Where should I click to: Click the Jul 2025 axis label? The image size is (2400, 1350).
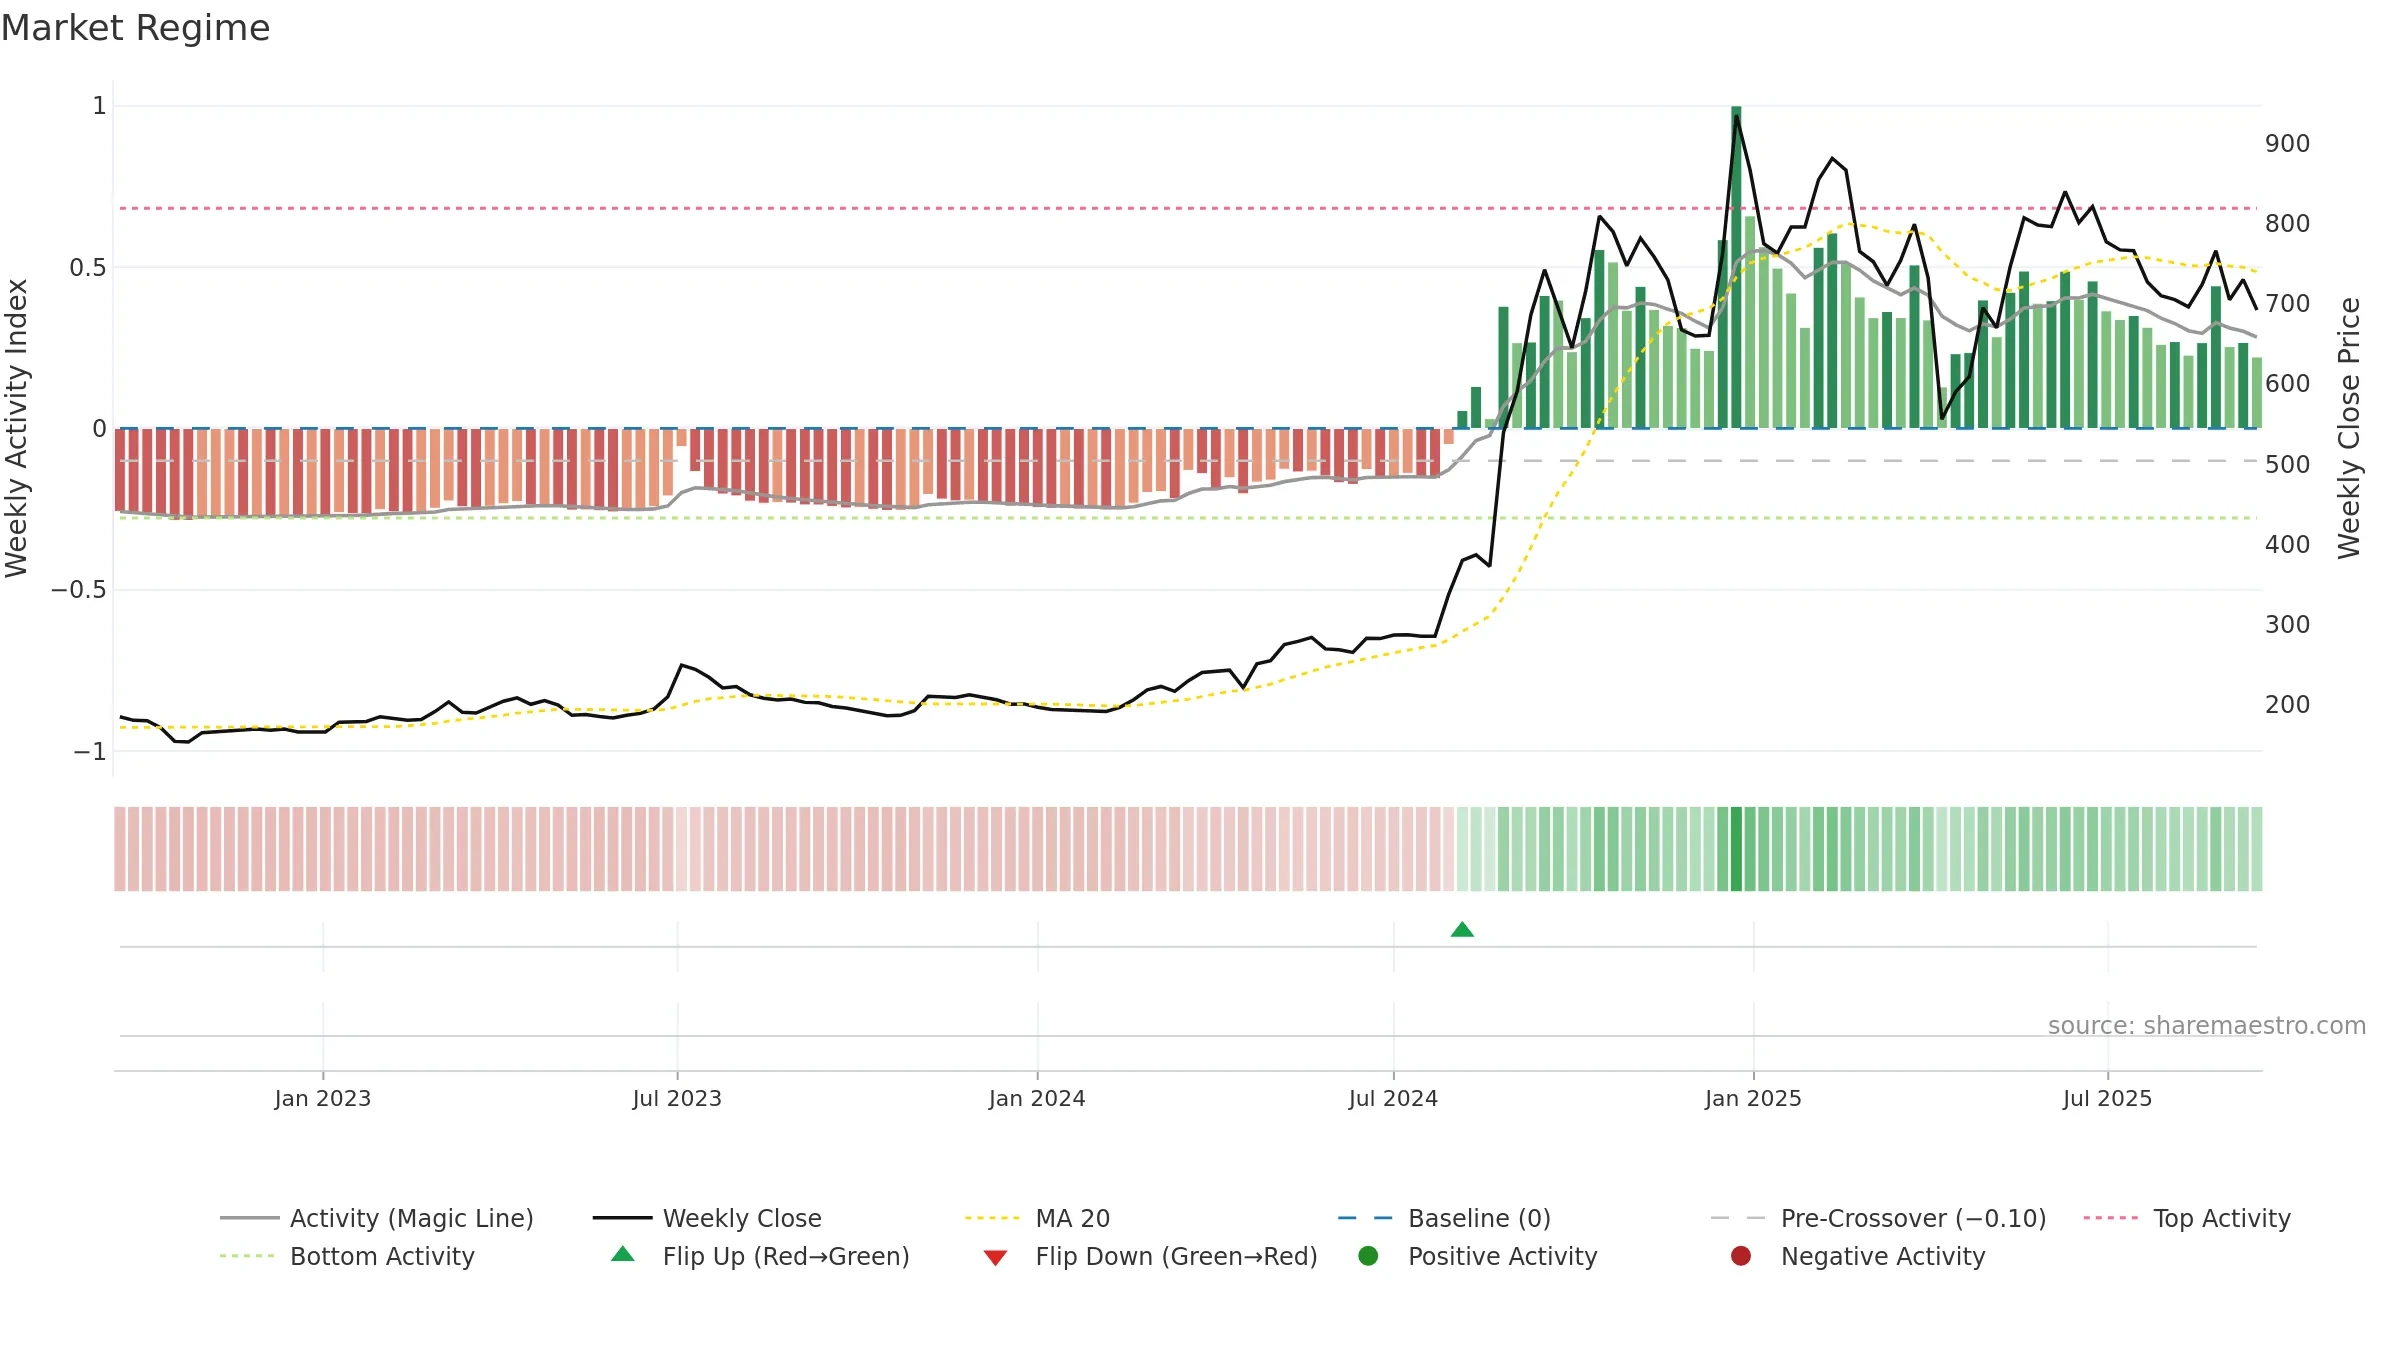pos(2107,1098)
